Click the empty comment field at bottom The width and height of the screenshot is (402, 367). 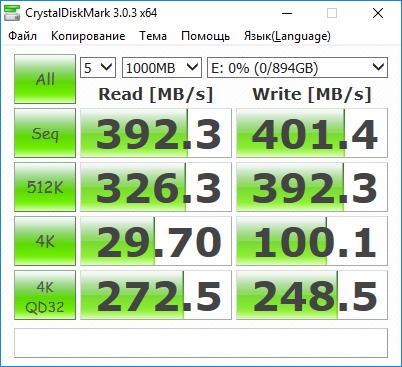(x=201, y=343)
